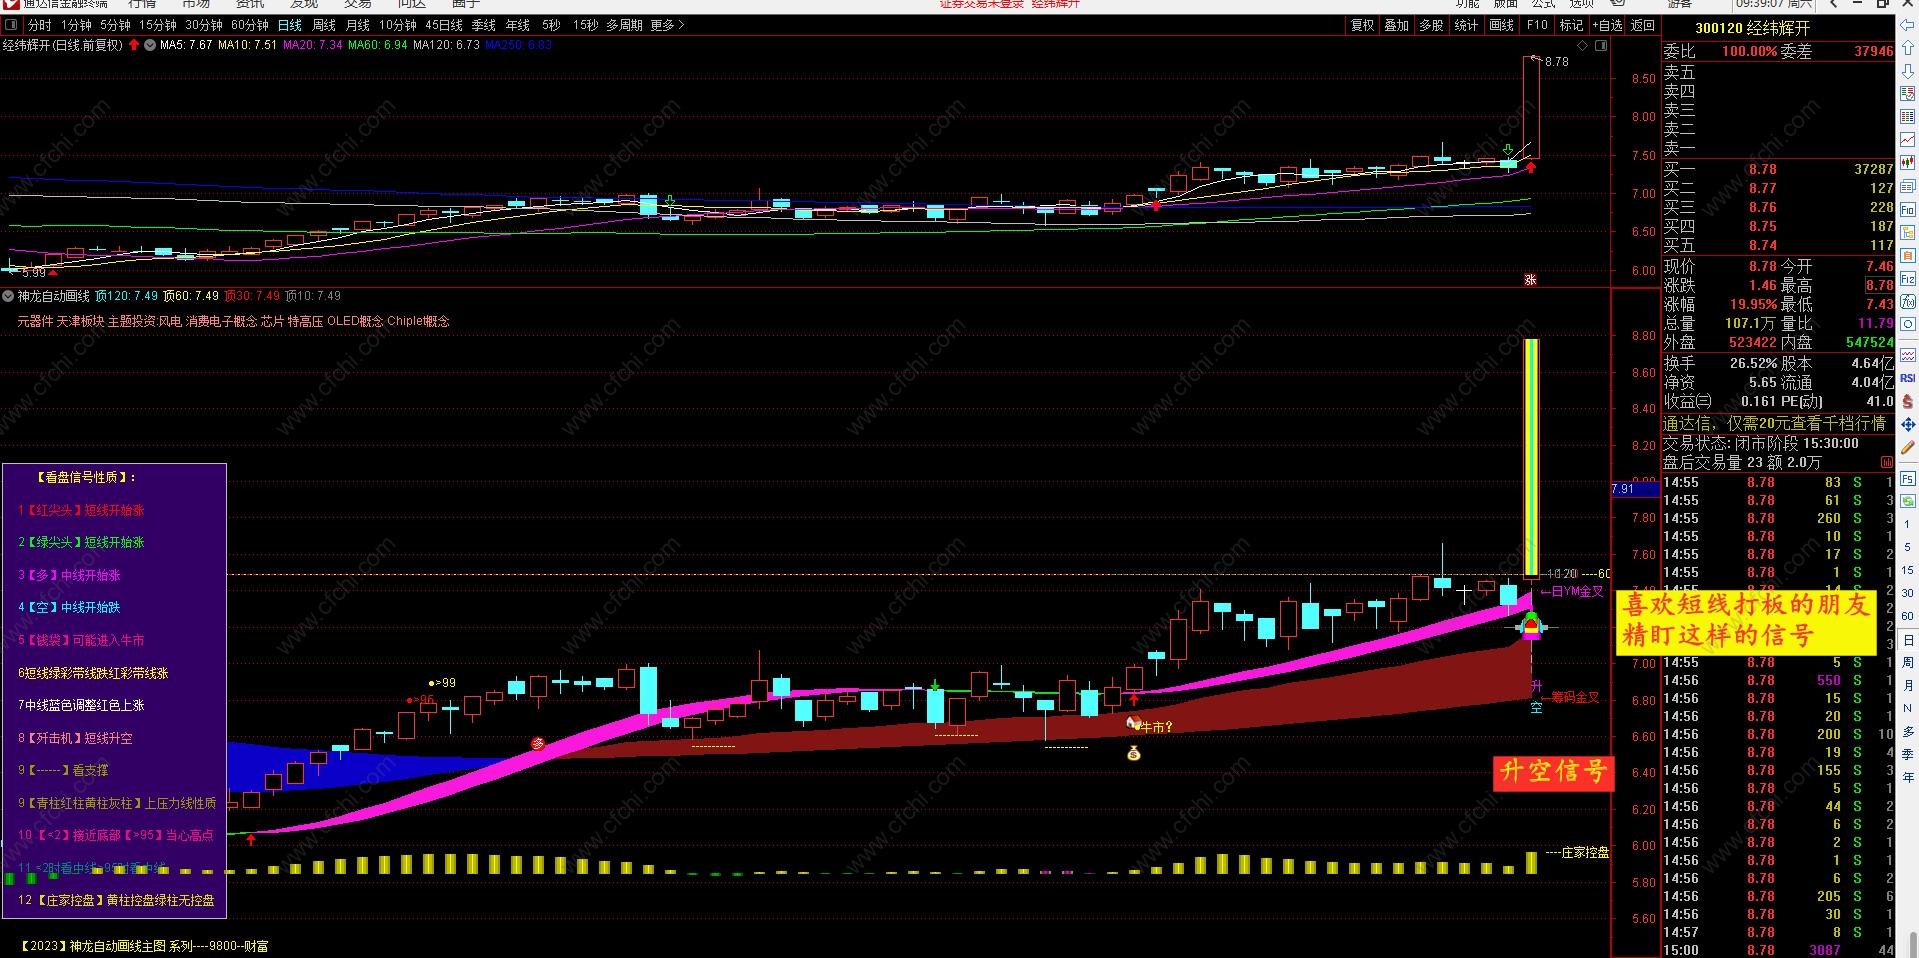Image resolution: width=1919 pixels, height=958 pixels.
Task: Select the 年线 yearly period tab
Action: [518, 25]
